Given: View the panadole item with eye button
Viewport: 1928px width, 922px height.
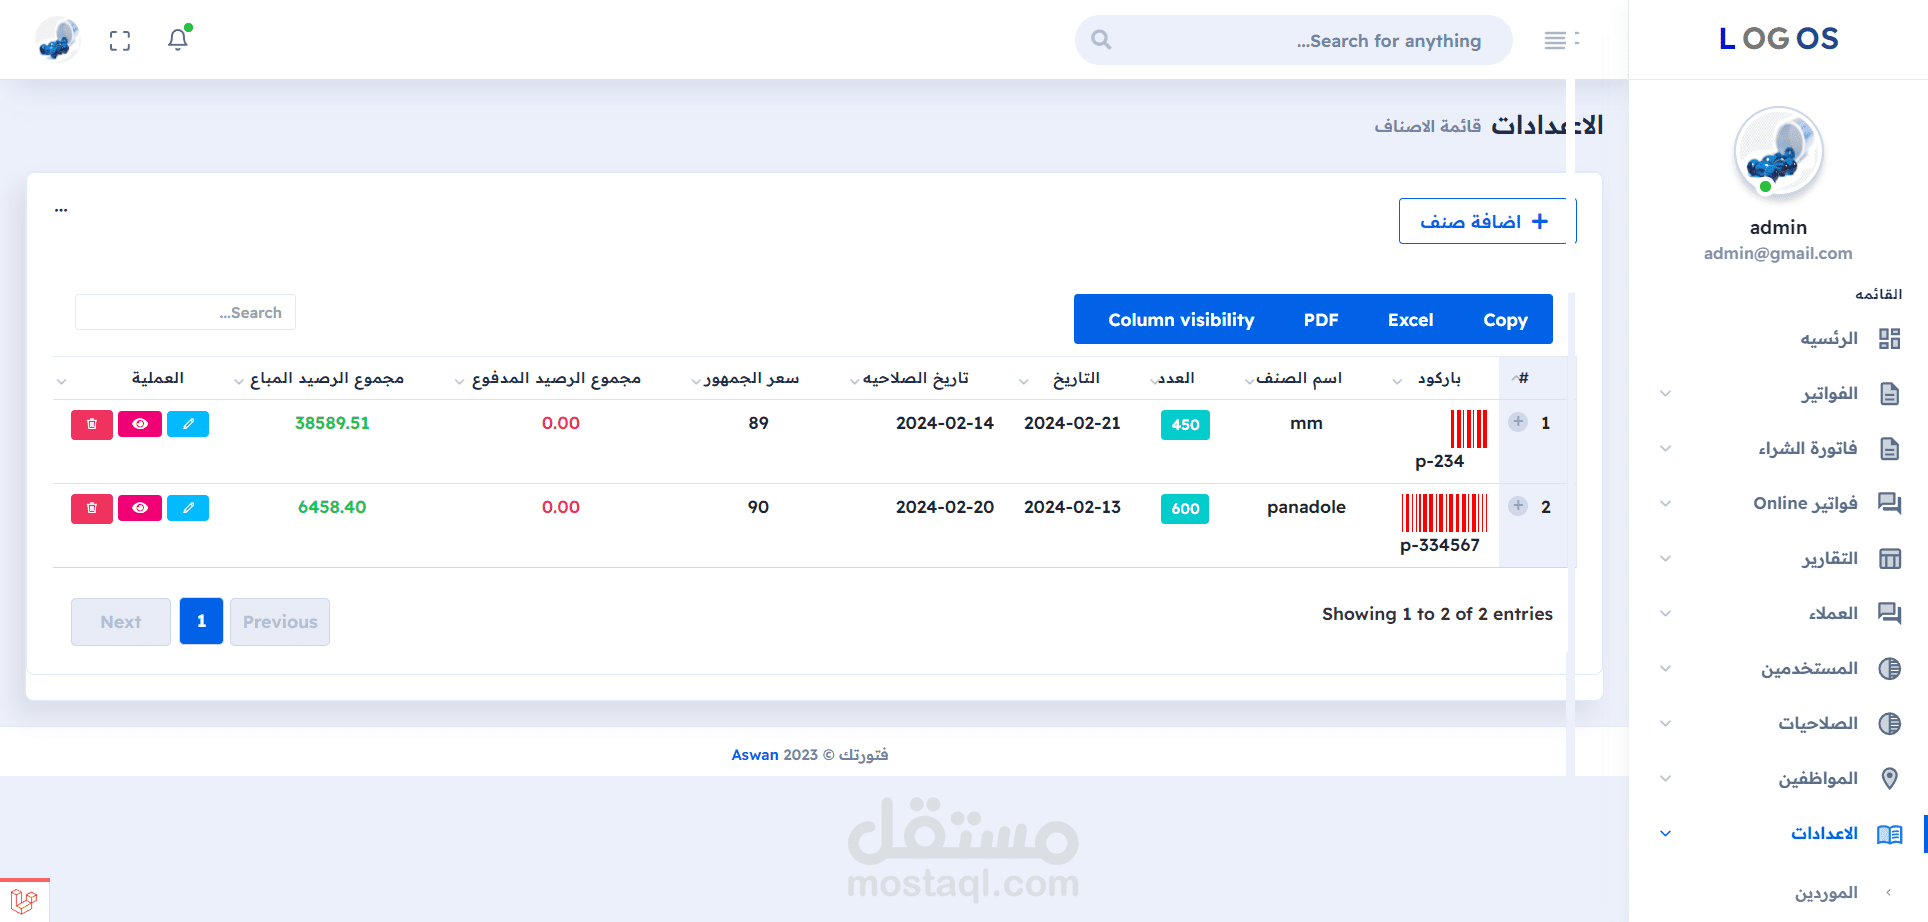Looking at the screenshot, I should pos(140,508).
